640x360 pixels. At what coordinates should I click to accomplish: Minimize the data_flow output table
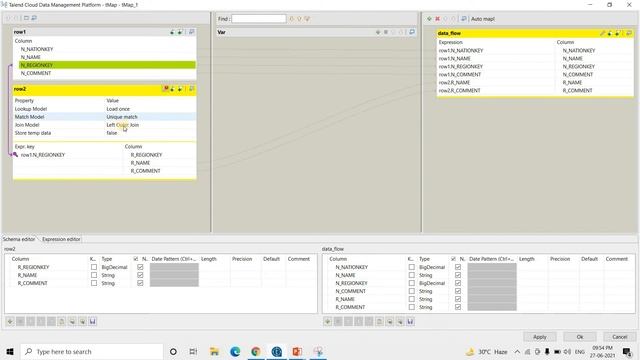629,33
